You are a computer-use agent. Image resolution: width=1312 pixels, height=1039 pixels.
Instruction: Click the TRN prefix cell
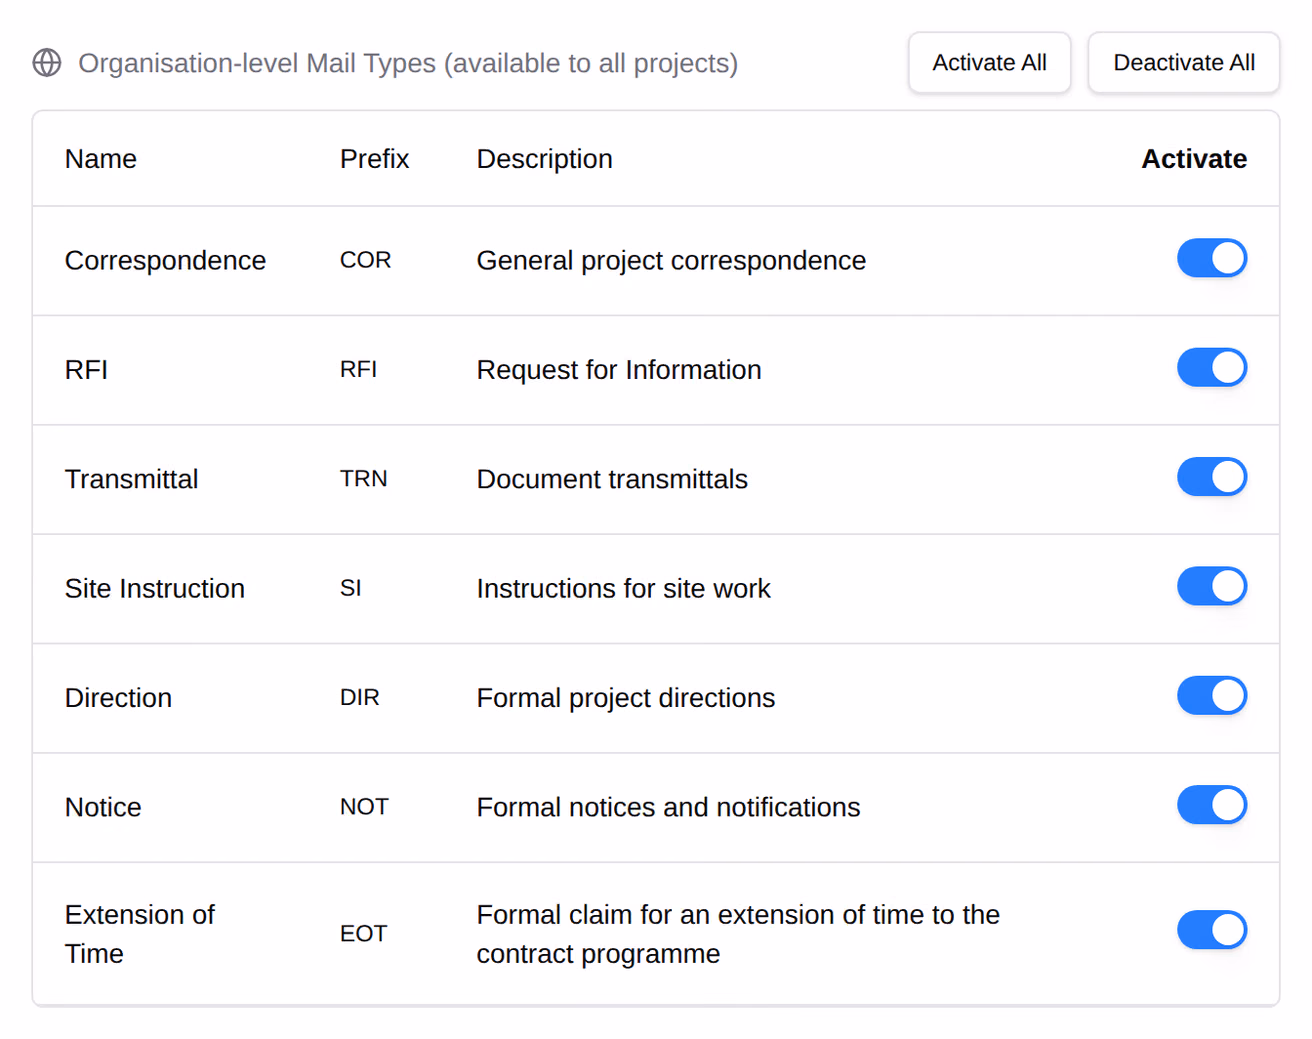(x=363, y=479)
